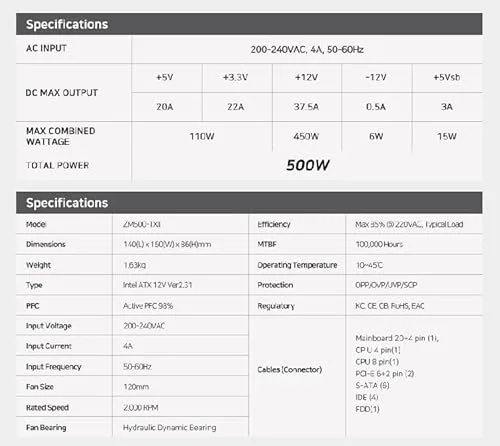
Task: Click the 'Dimensions' row label
Action: coord(46,244)
